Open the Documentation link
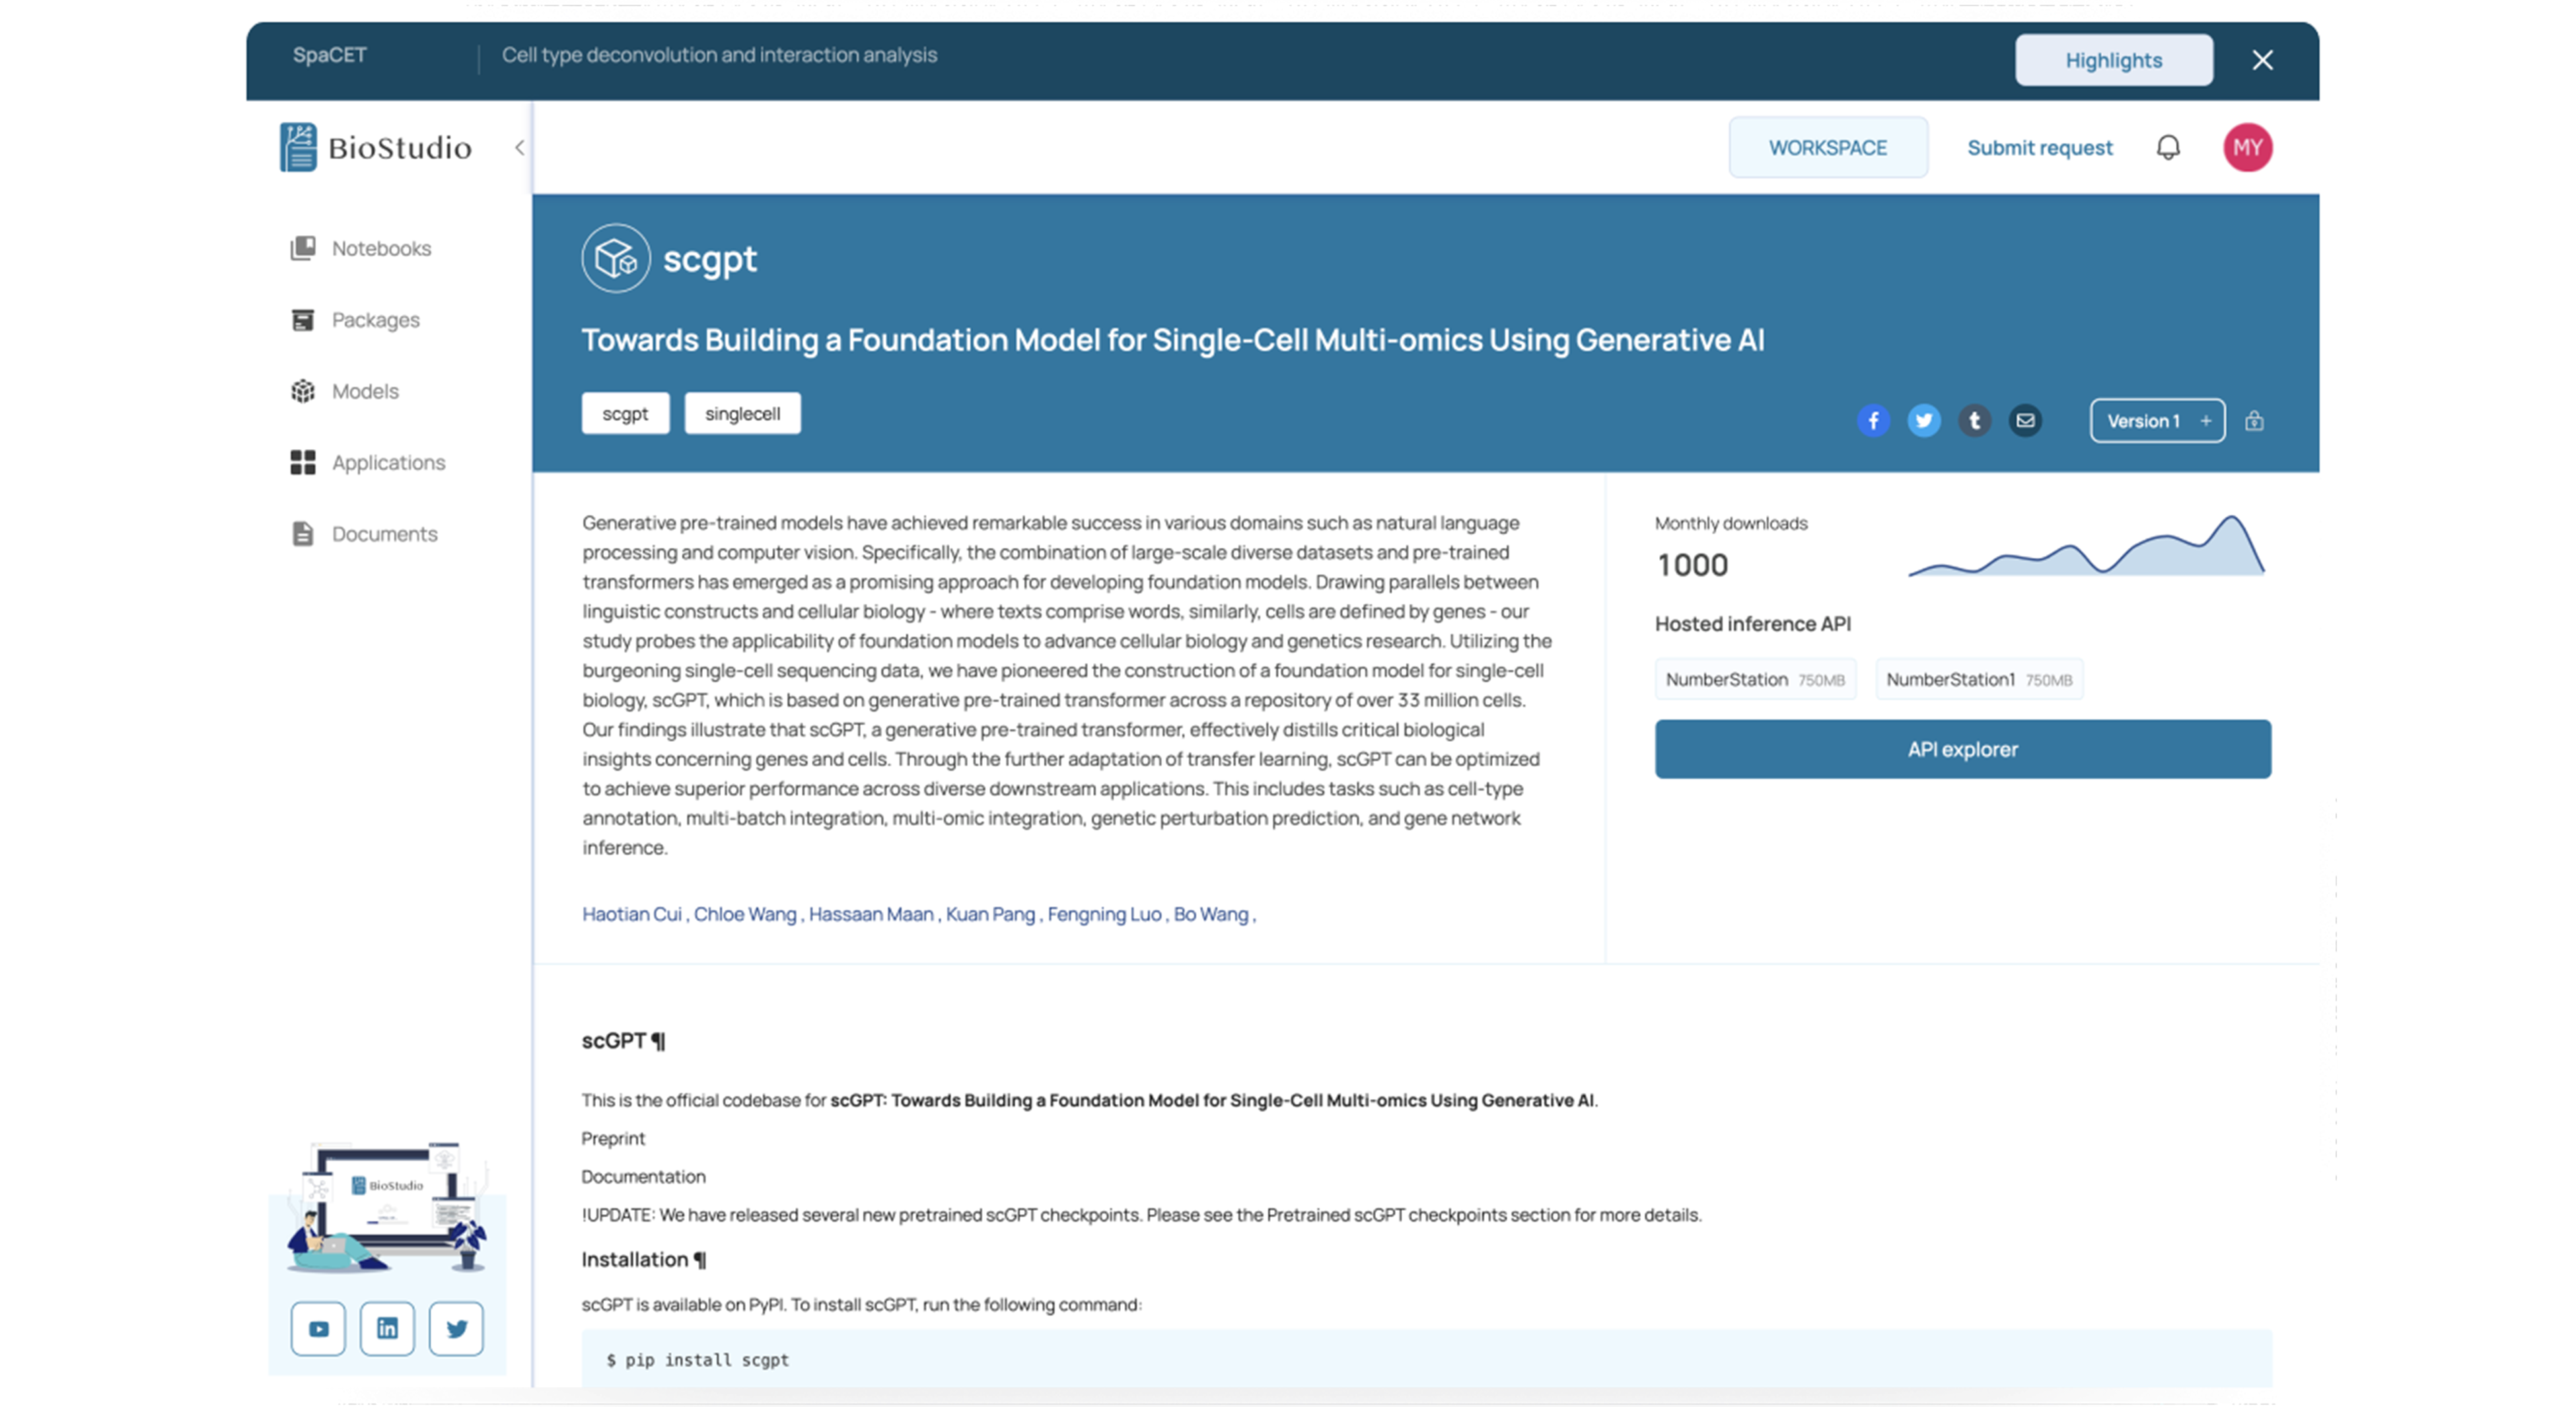The width and height of the screenshot is (2576, 1407). click(643, 1176)
